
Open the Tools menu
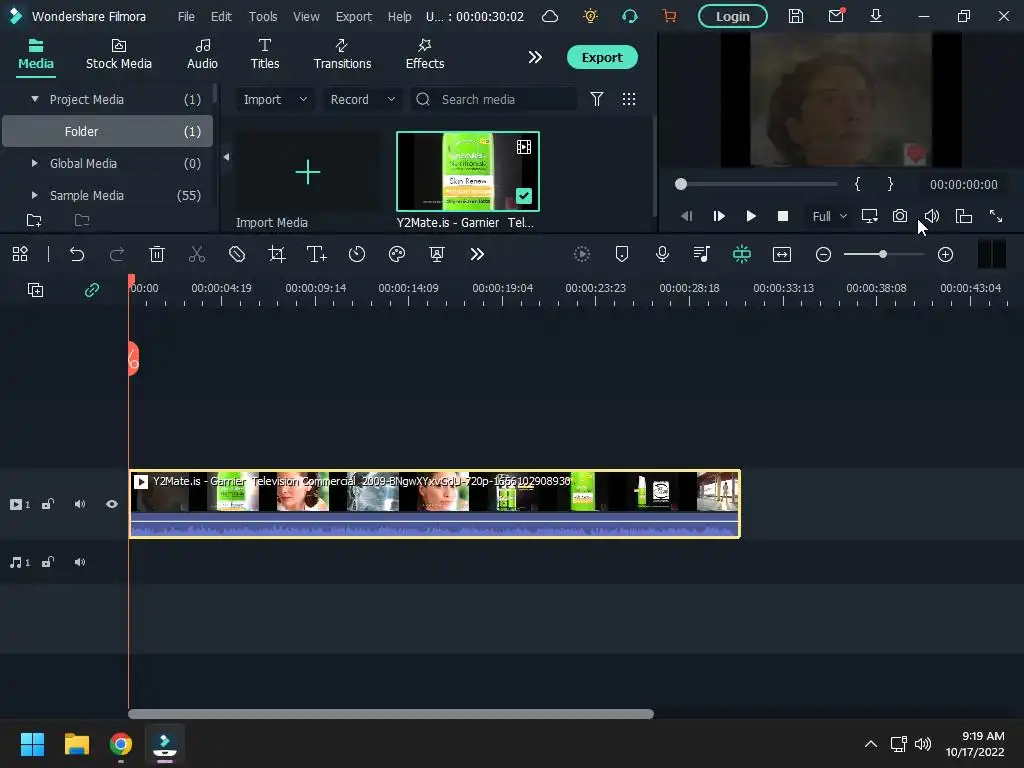(263, 16)
